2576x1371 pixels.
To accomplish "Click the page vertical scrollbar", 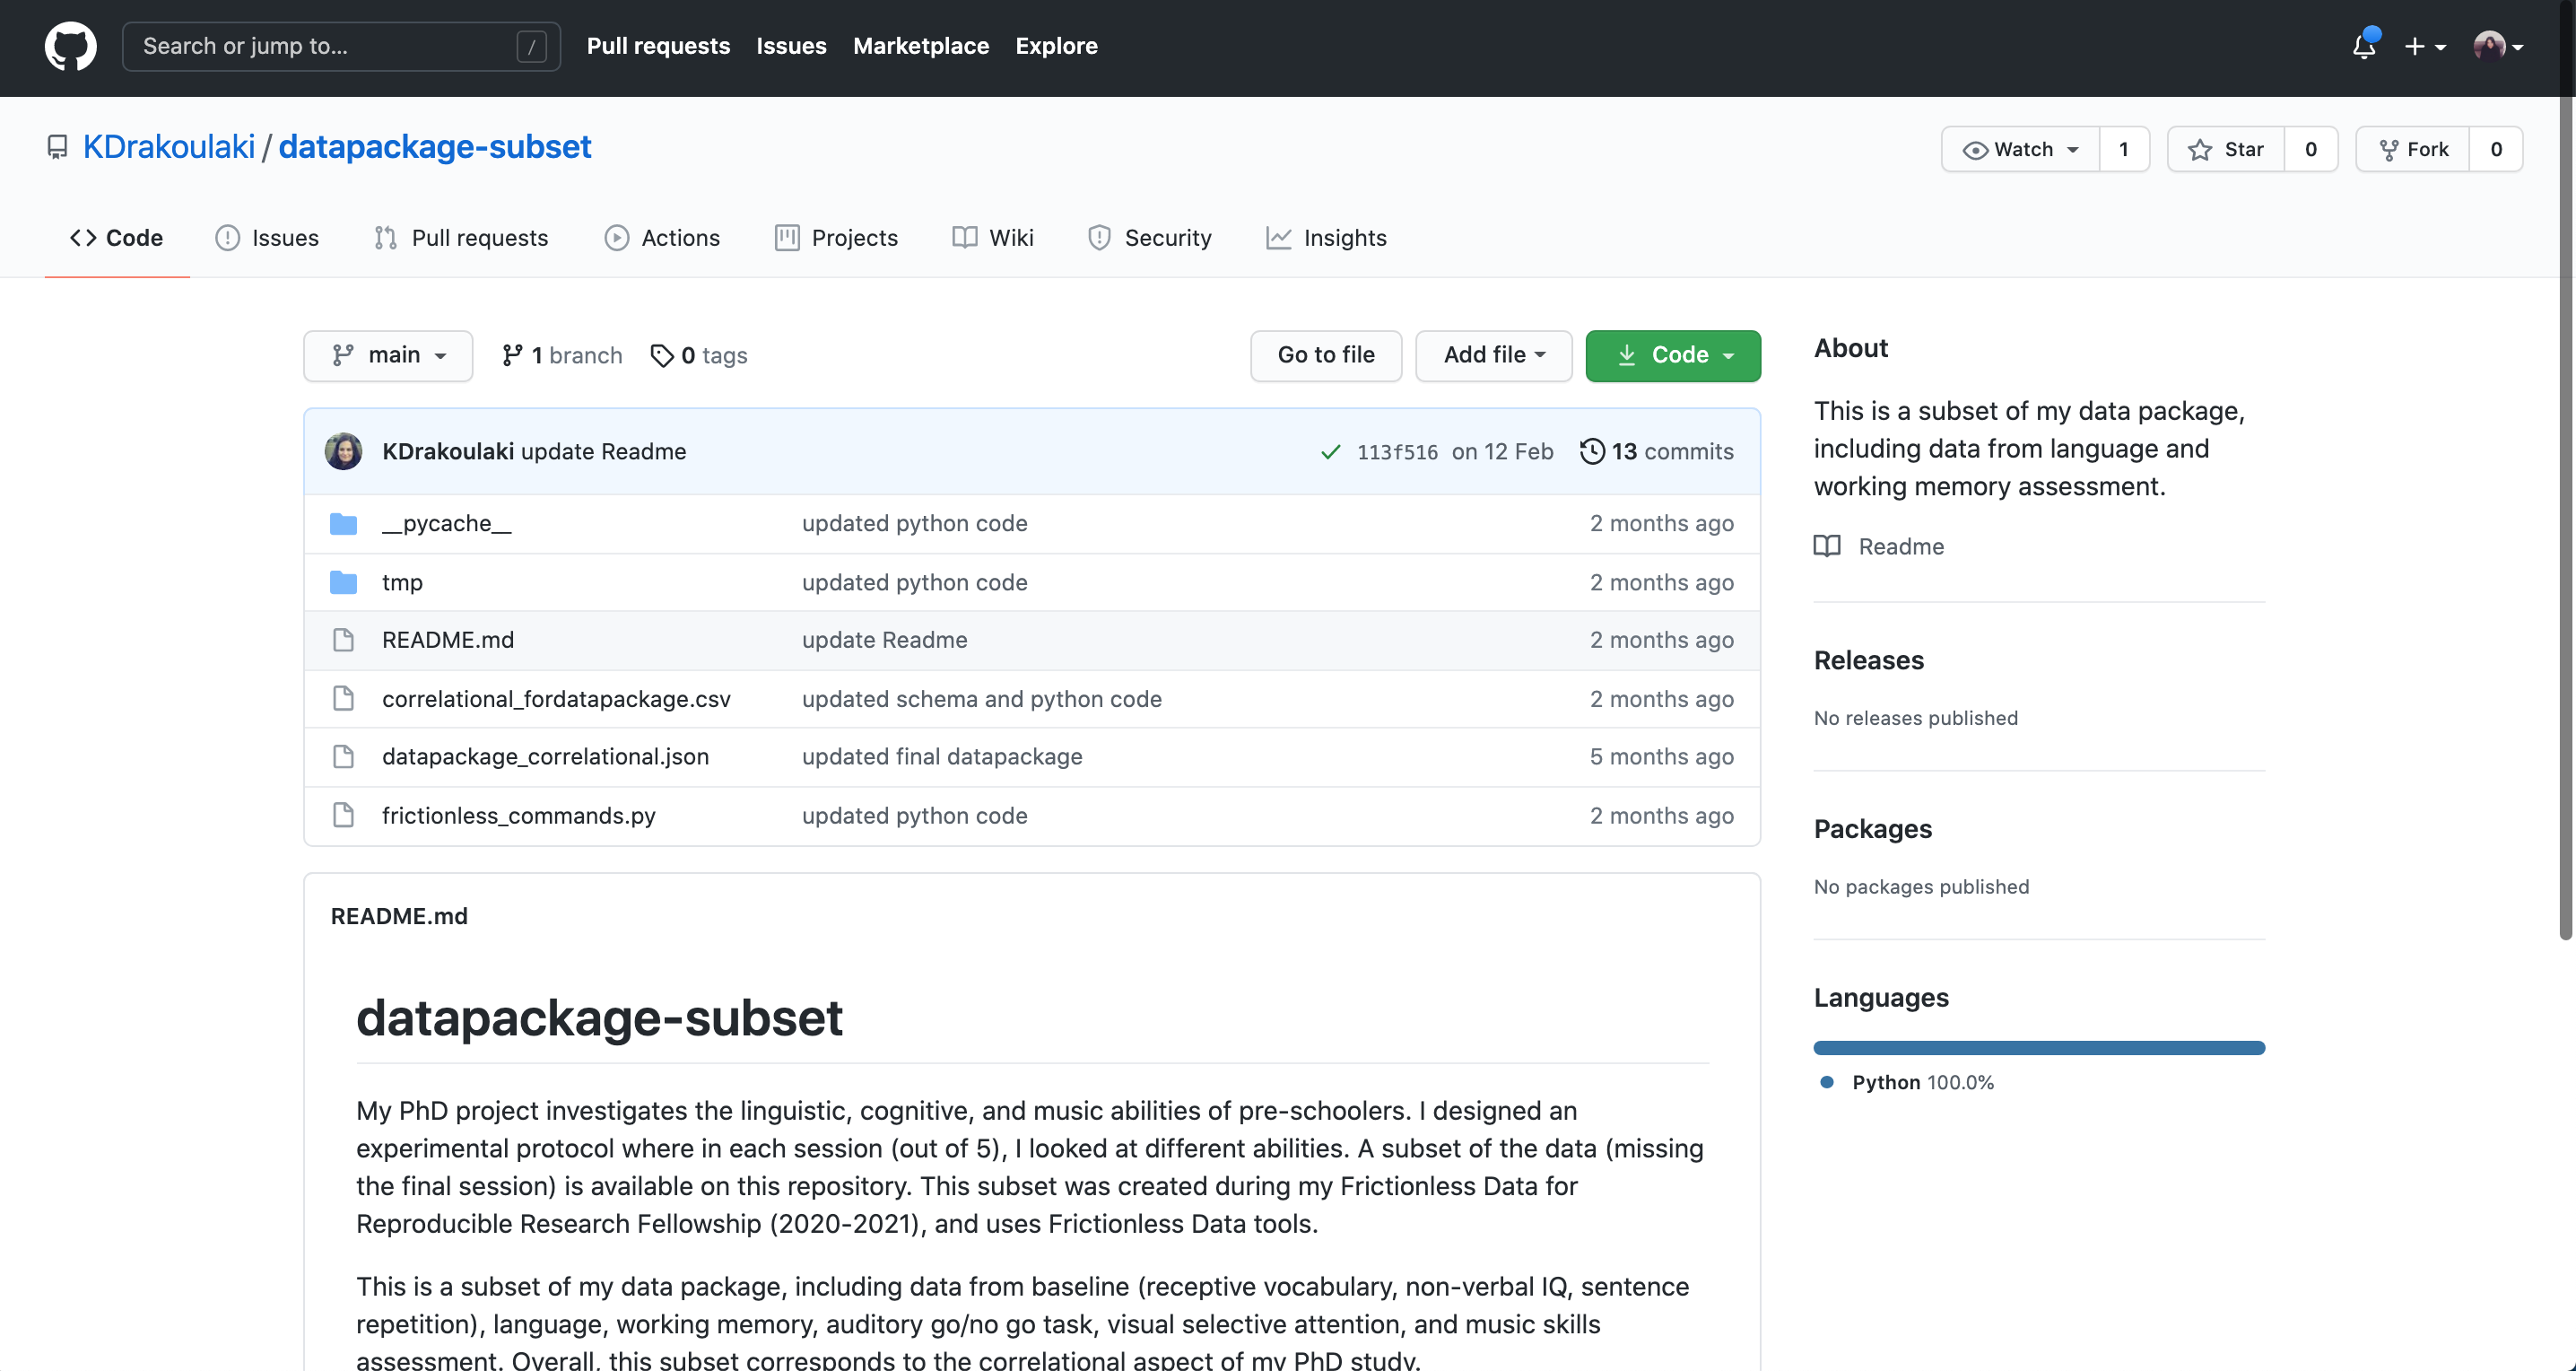I will (2566, 470).
